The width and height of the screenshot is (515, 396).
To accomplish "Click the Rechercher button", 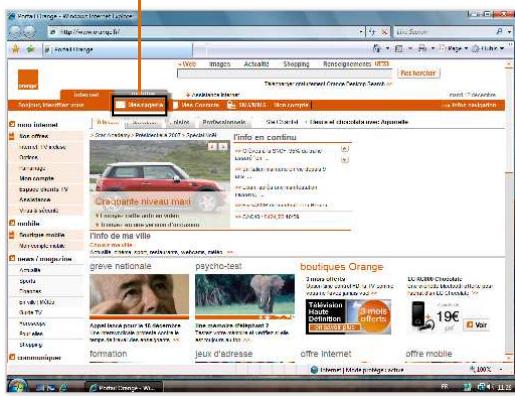I will point(418,73).
